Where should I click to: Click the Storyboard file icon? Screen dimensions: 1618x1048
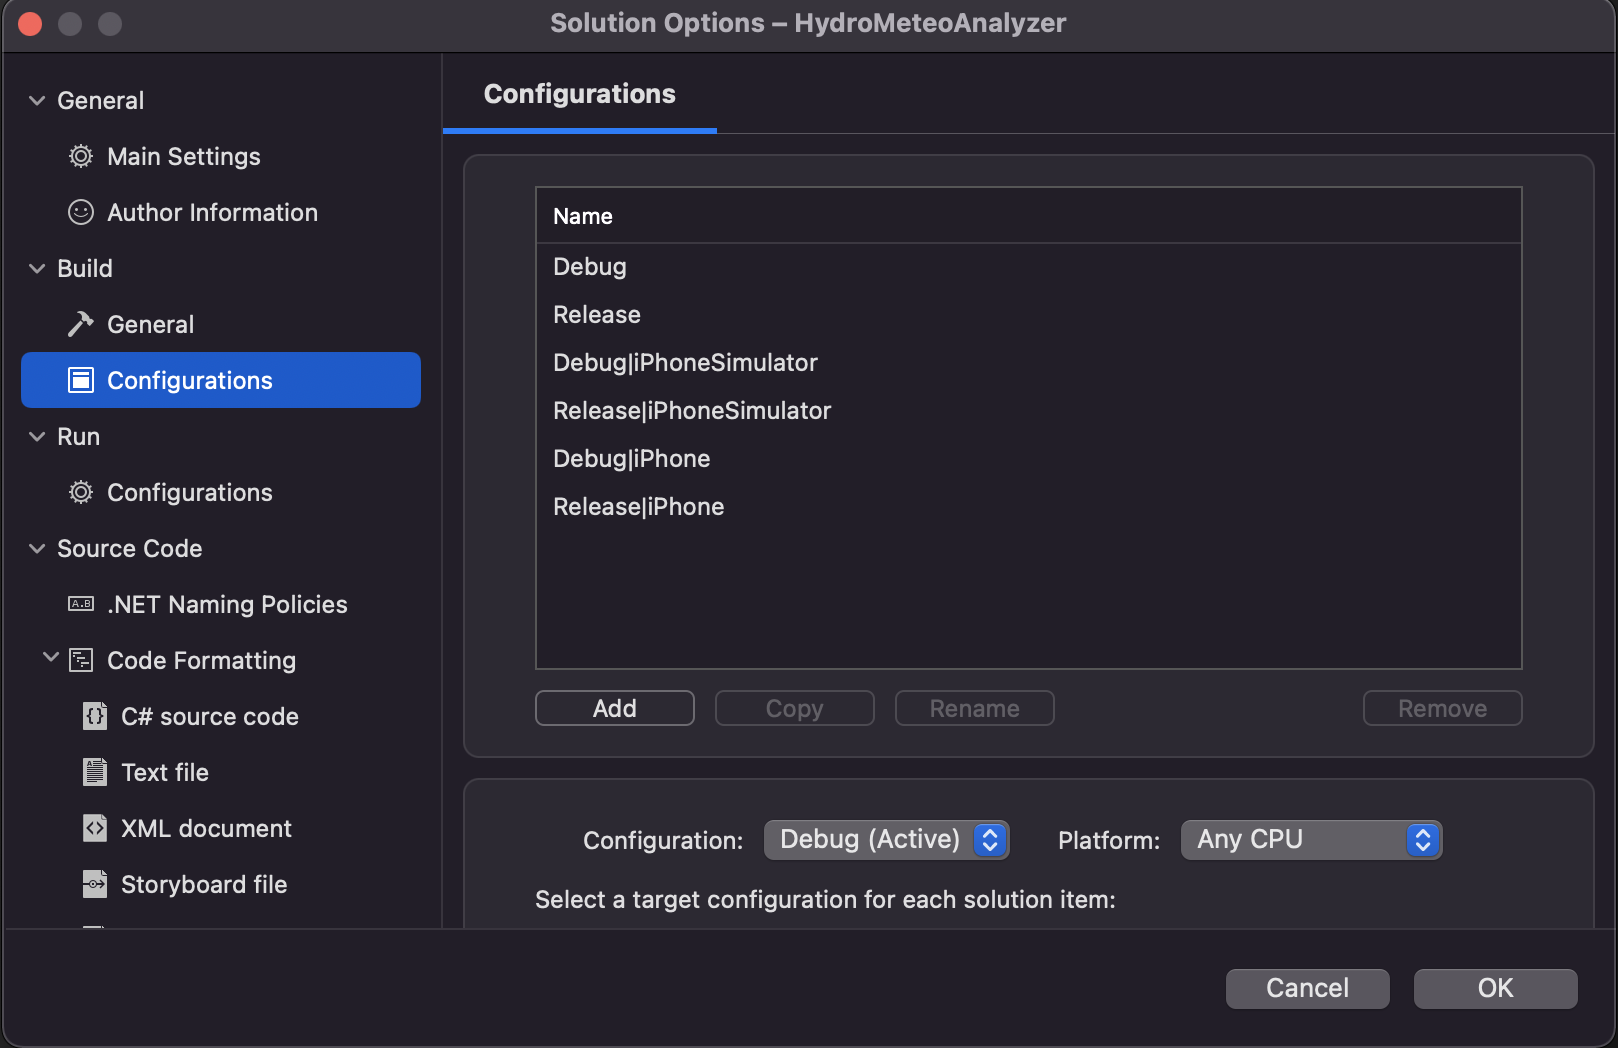(95, 885)
